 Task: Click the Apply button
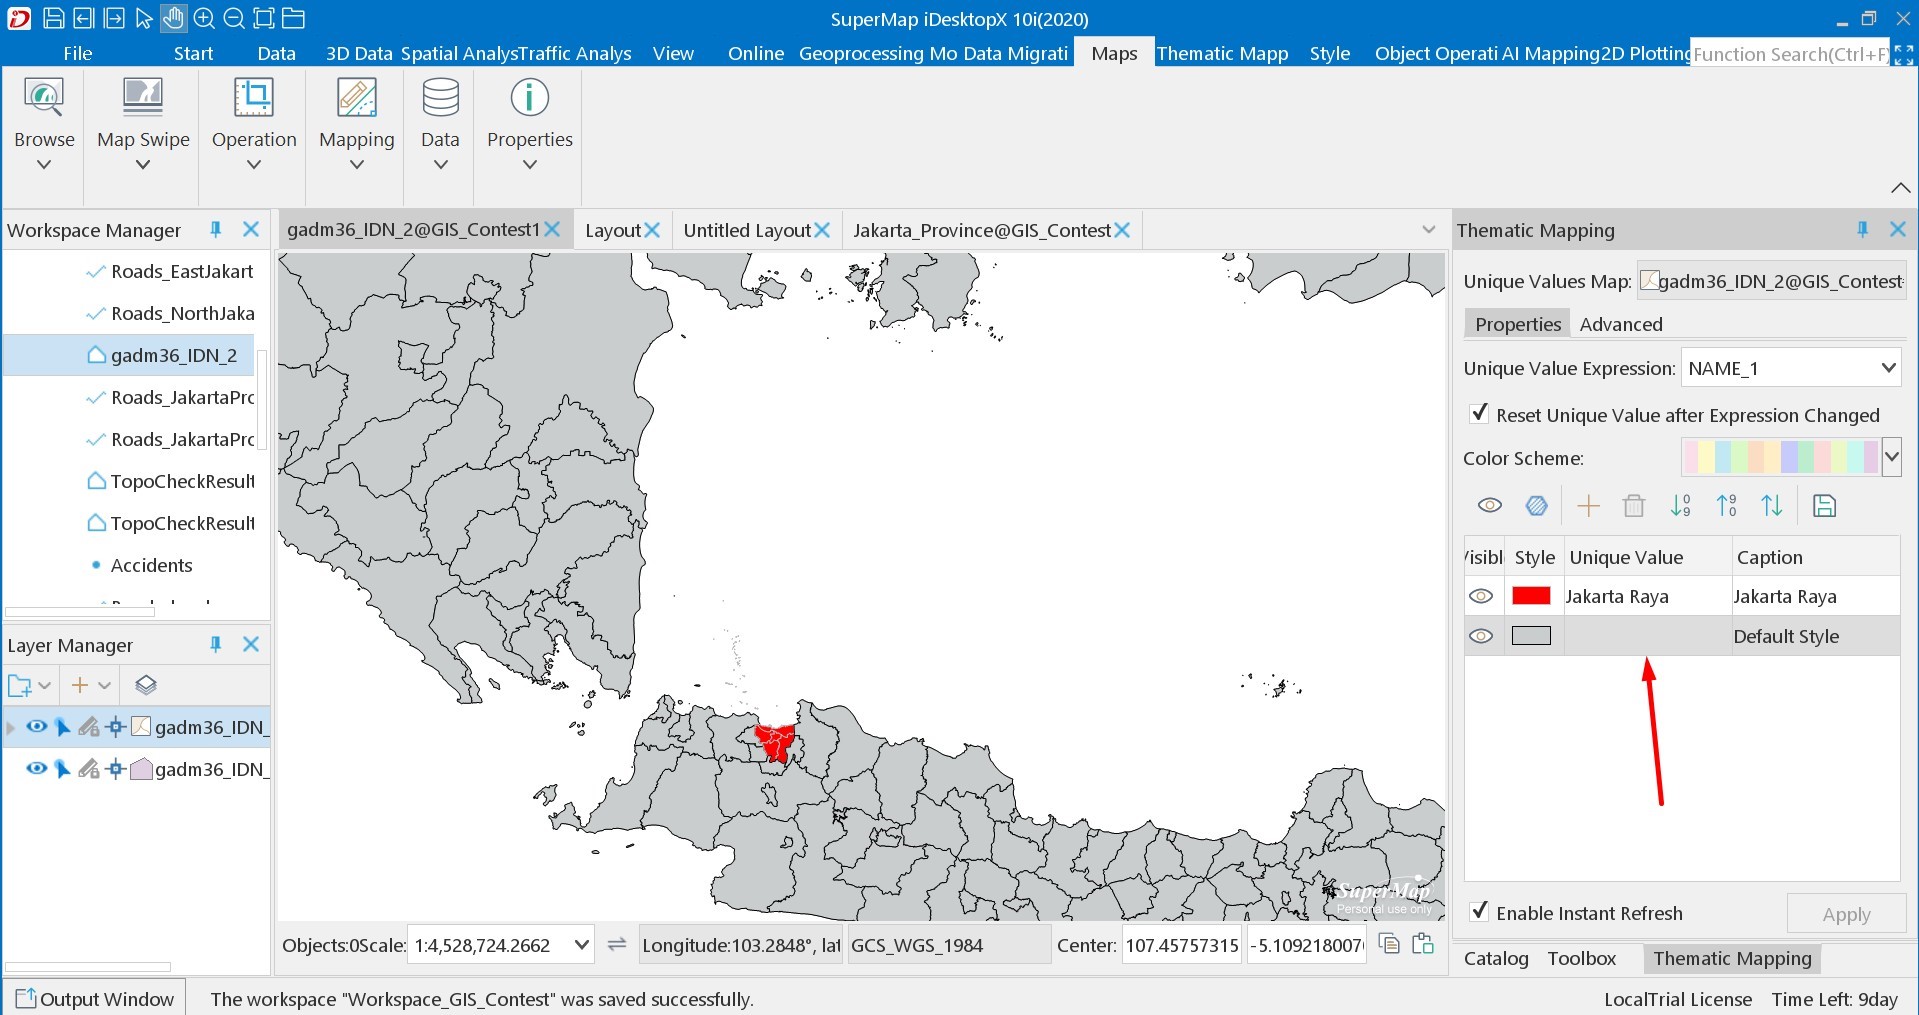click(x=1846, y=914)
